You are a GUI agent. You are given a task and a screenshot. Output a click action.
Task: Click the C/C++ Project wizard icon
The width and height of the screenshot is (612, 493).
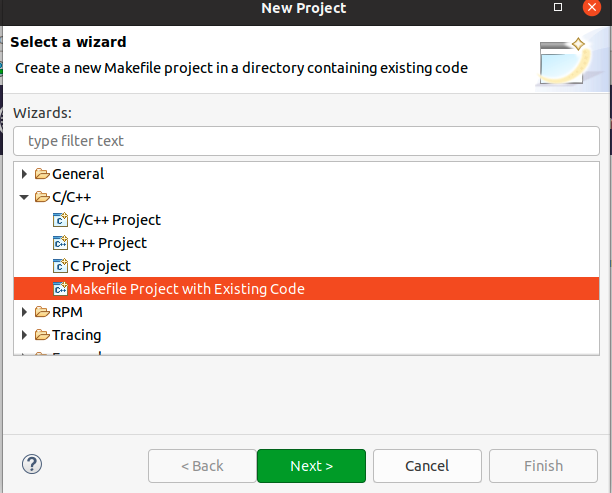(x=60, y=220)
